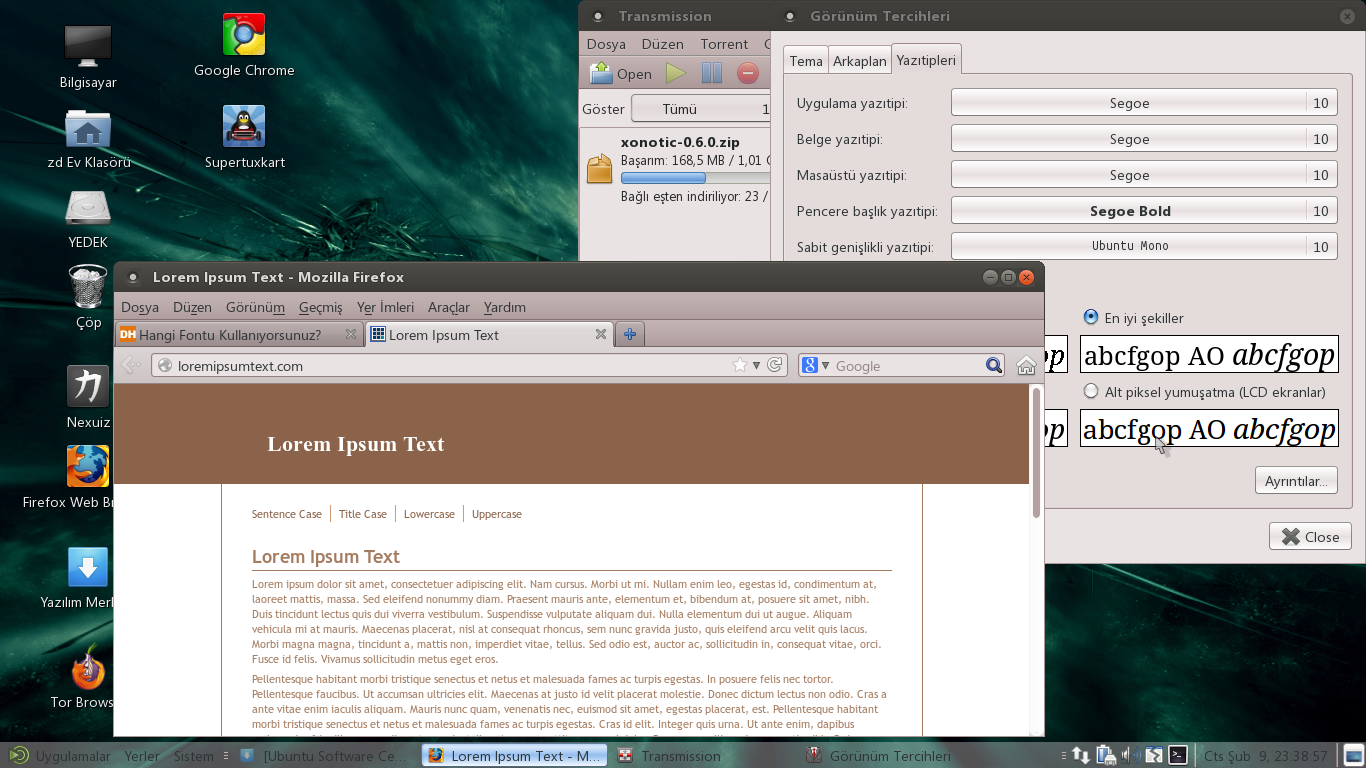Open the network indicator in the system tray
Image resolution: width=1366 pixels, height=768 pixels.
click(x=1081, y=755)
